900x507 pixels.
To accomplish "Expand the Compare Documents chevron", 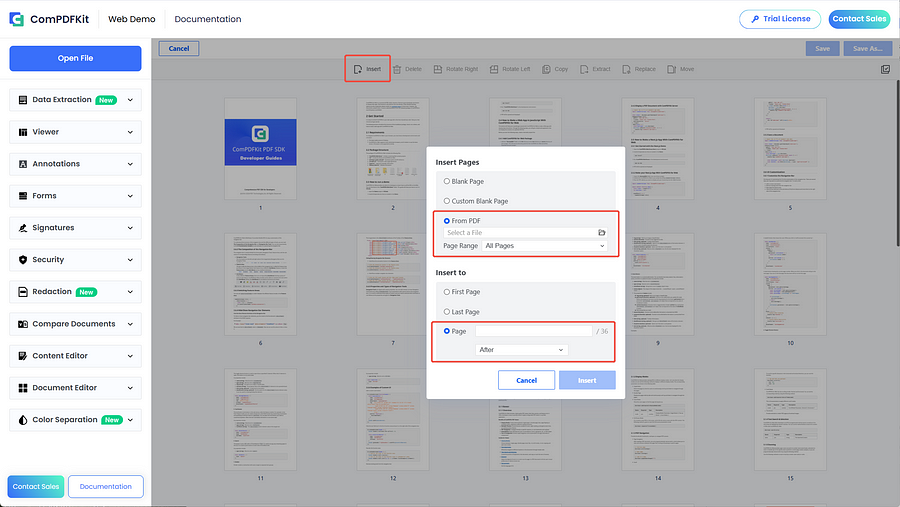I will [x=130, y=324].
